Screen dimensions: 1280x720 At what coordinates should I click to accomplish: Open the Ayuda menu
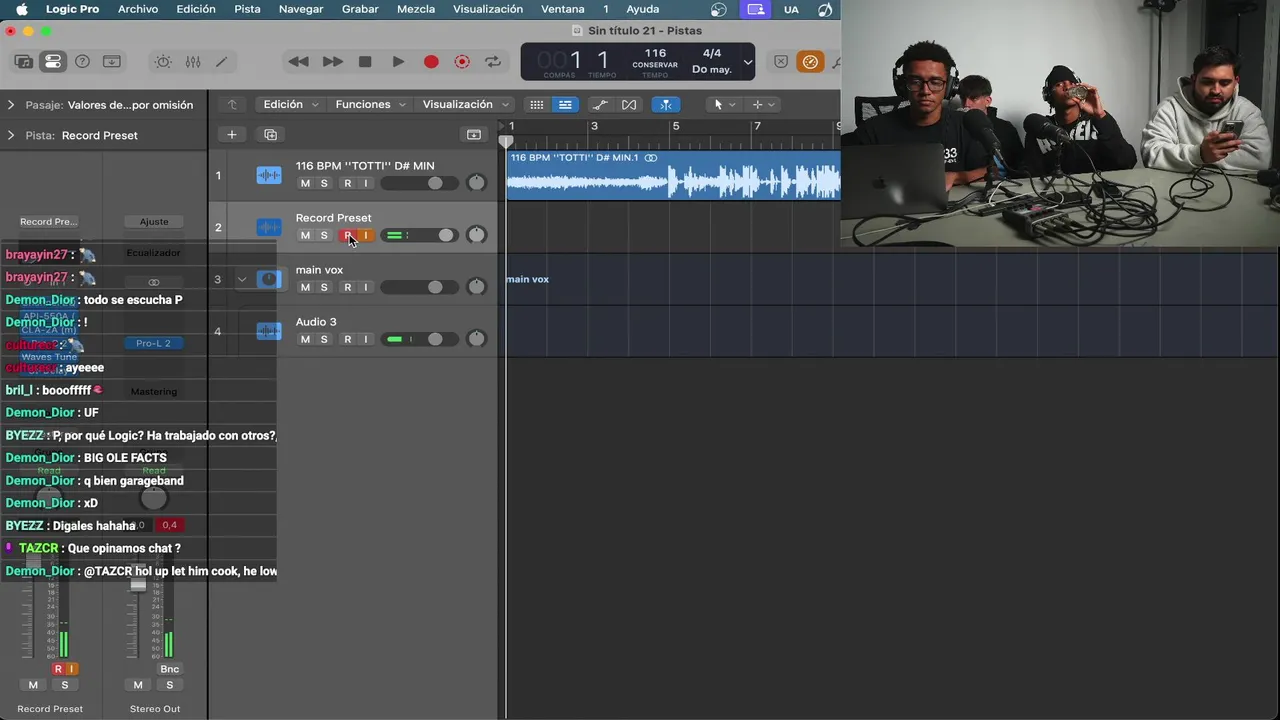643,9
